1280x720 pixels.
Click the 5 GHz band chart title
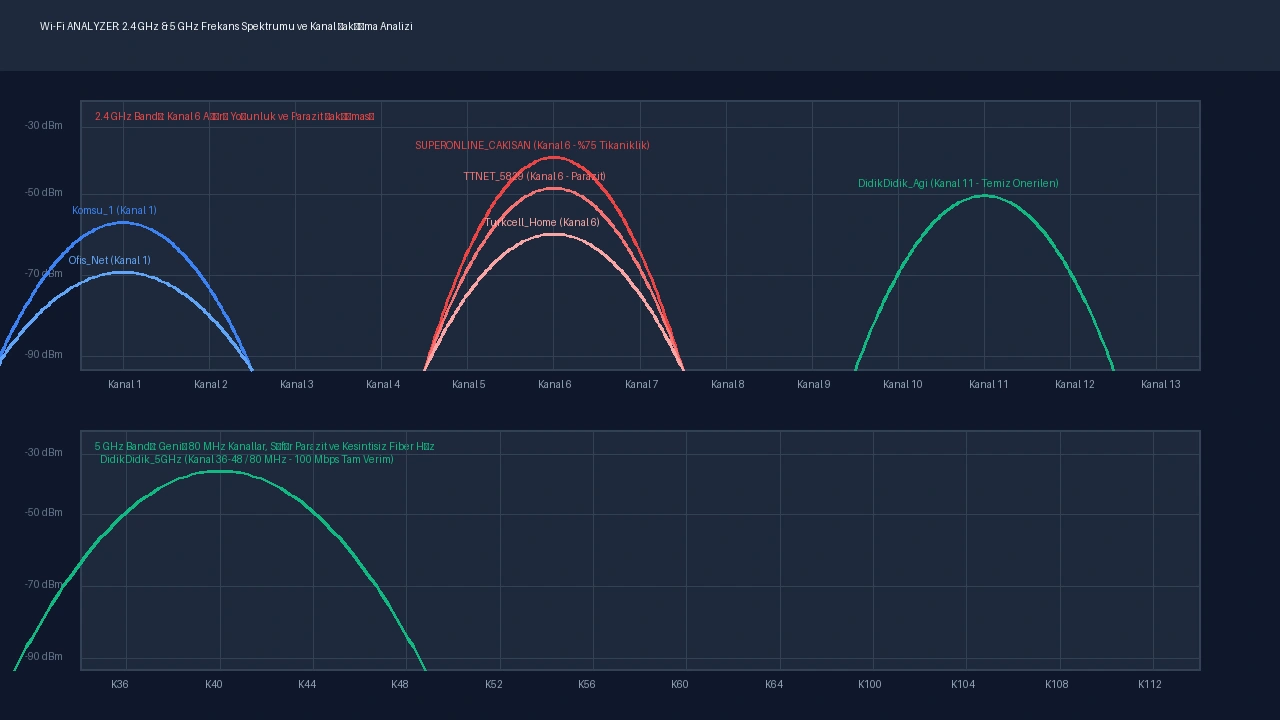(265, 446)
